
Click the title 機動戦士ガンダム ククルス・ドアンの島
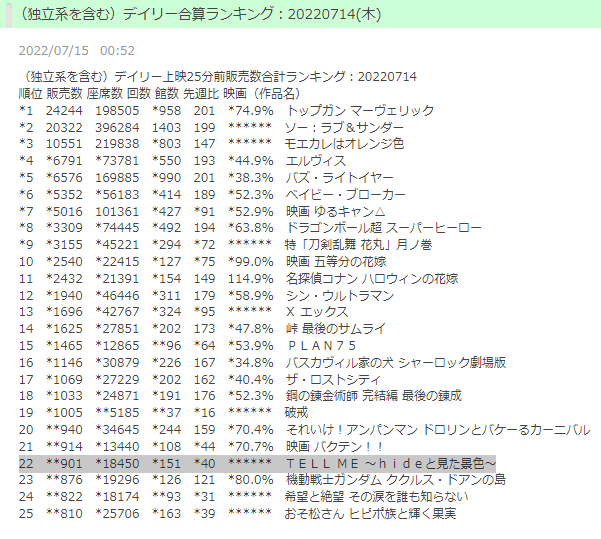point(396,480)
